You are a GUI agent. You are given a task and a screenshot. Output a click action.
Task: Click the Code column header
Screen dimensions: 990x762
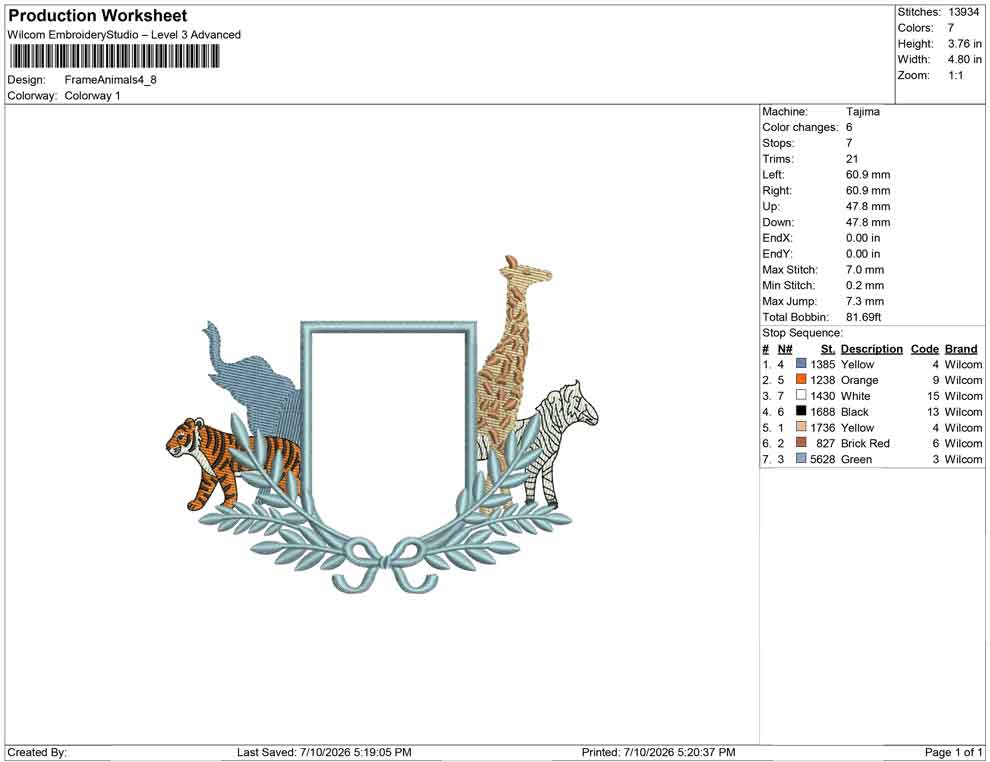[x=925, y=348]
